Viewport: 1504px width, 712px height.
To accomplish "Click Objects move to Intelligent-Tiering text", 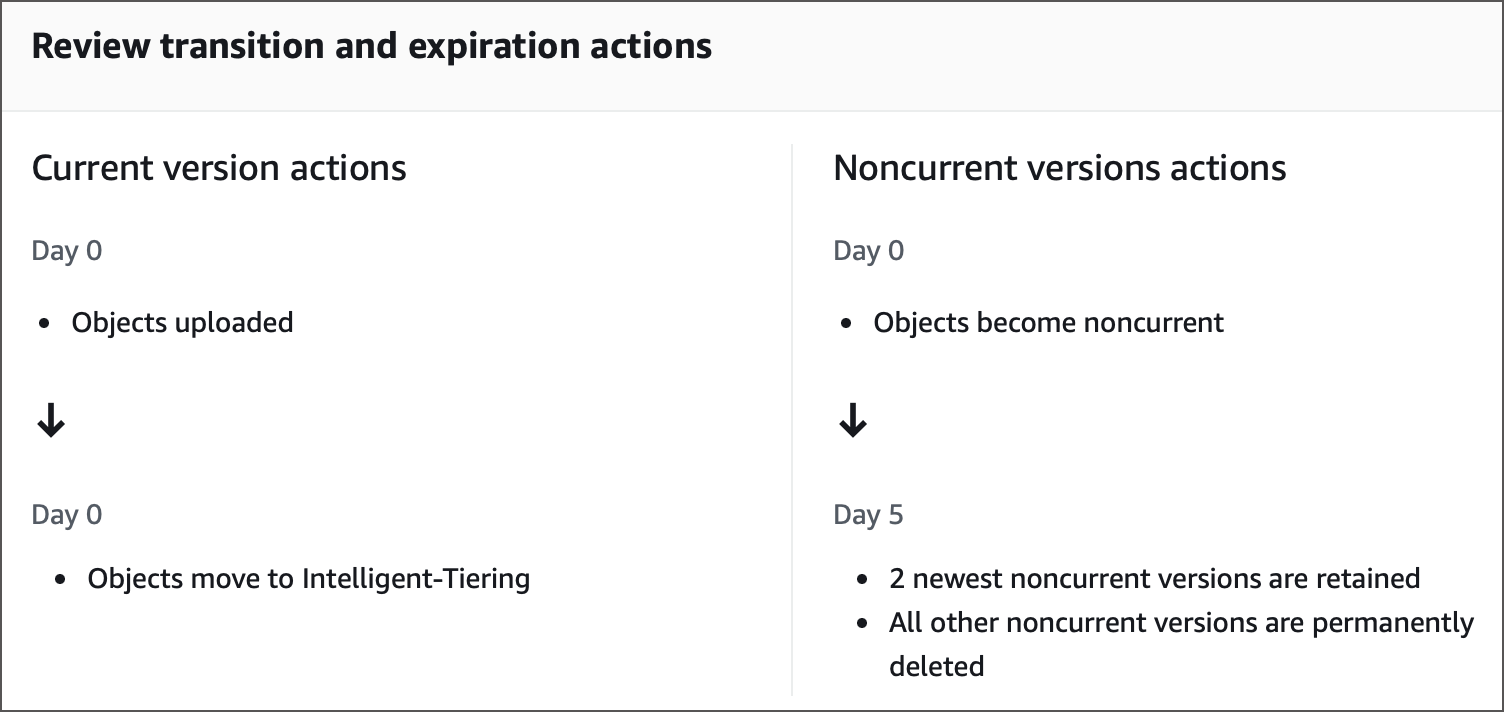I will click(308, 579).
